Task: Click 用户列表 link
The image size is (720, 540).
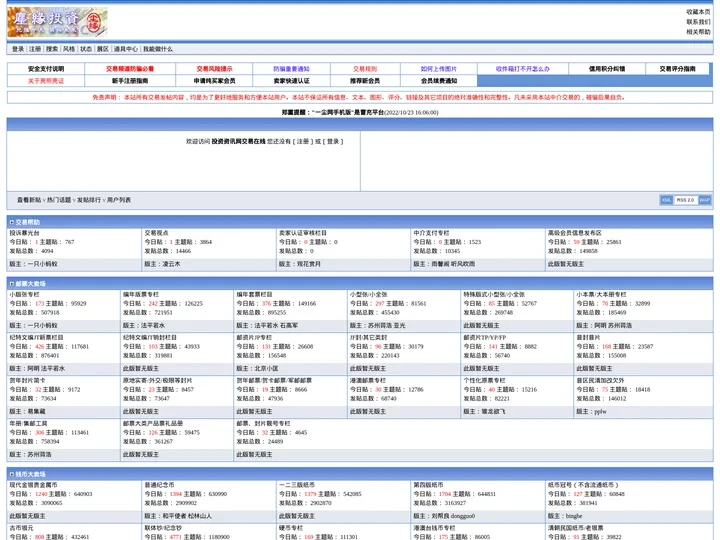Action: [119, 200]
